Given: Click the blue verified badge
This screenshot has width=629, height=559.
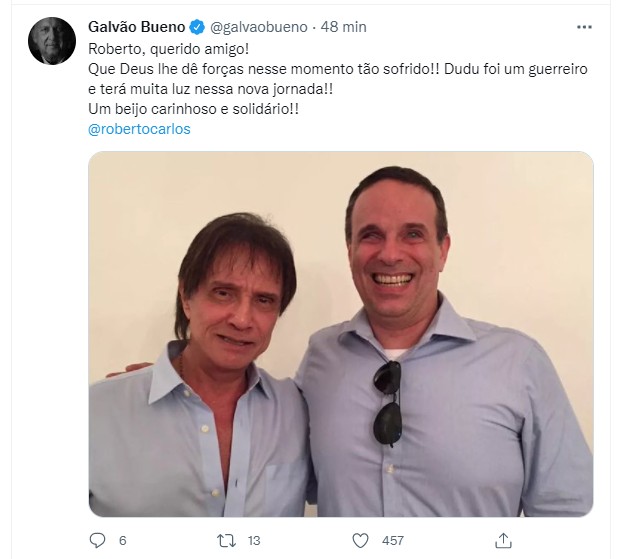Looking at the screenshot, I should click(x=197, y=27).
